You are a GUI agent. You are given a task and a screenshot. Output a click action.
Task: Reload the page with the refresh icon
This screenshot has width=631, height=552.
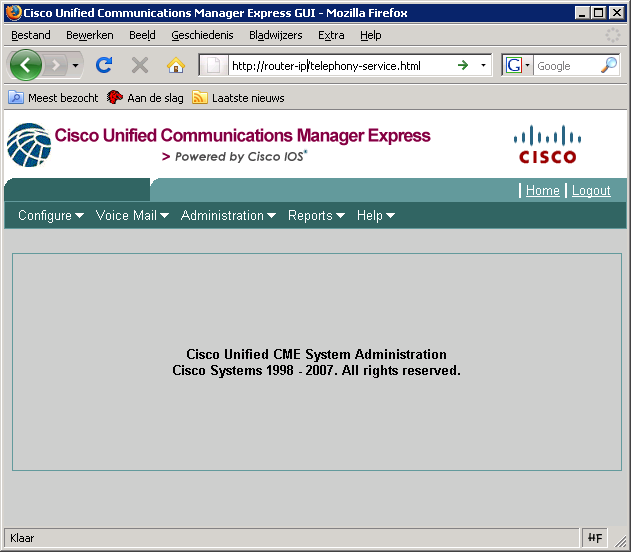104,65
